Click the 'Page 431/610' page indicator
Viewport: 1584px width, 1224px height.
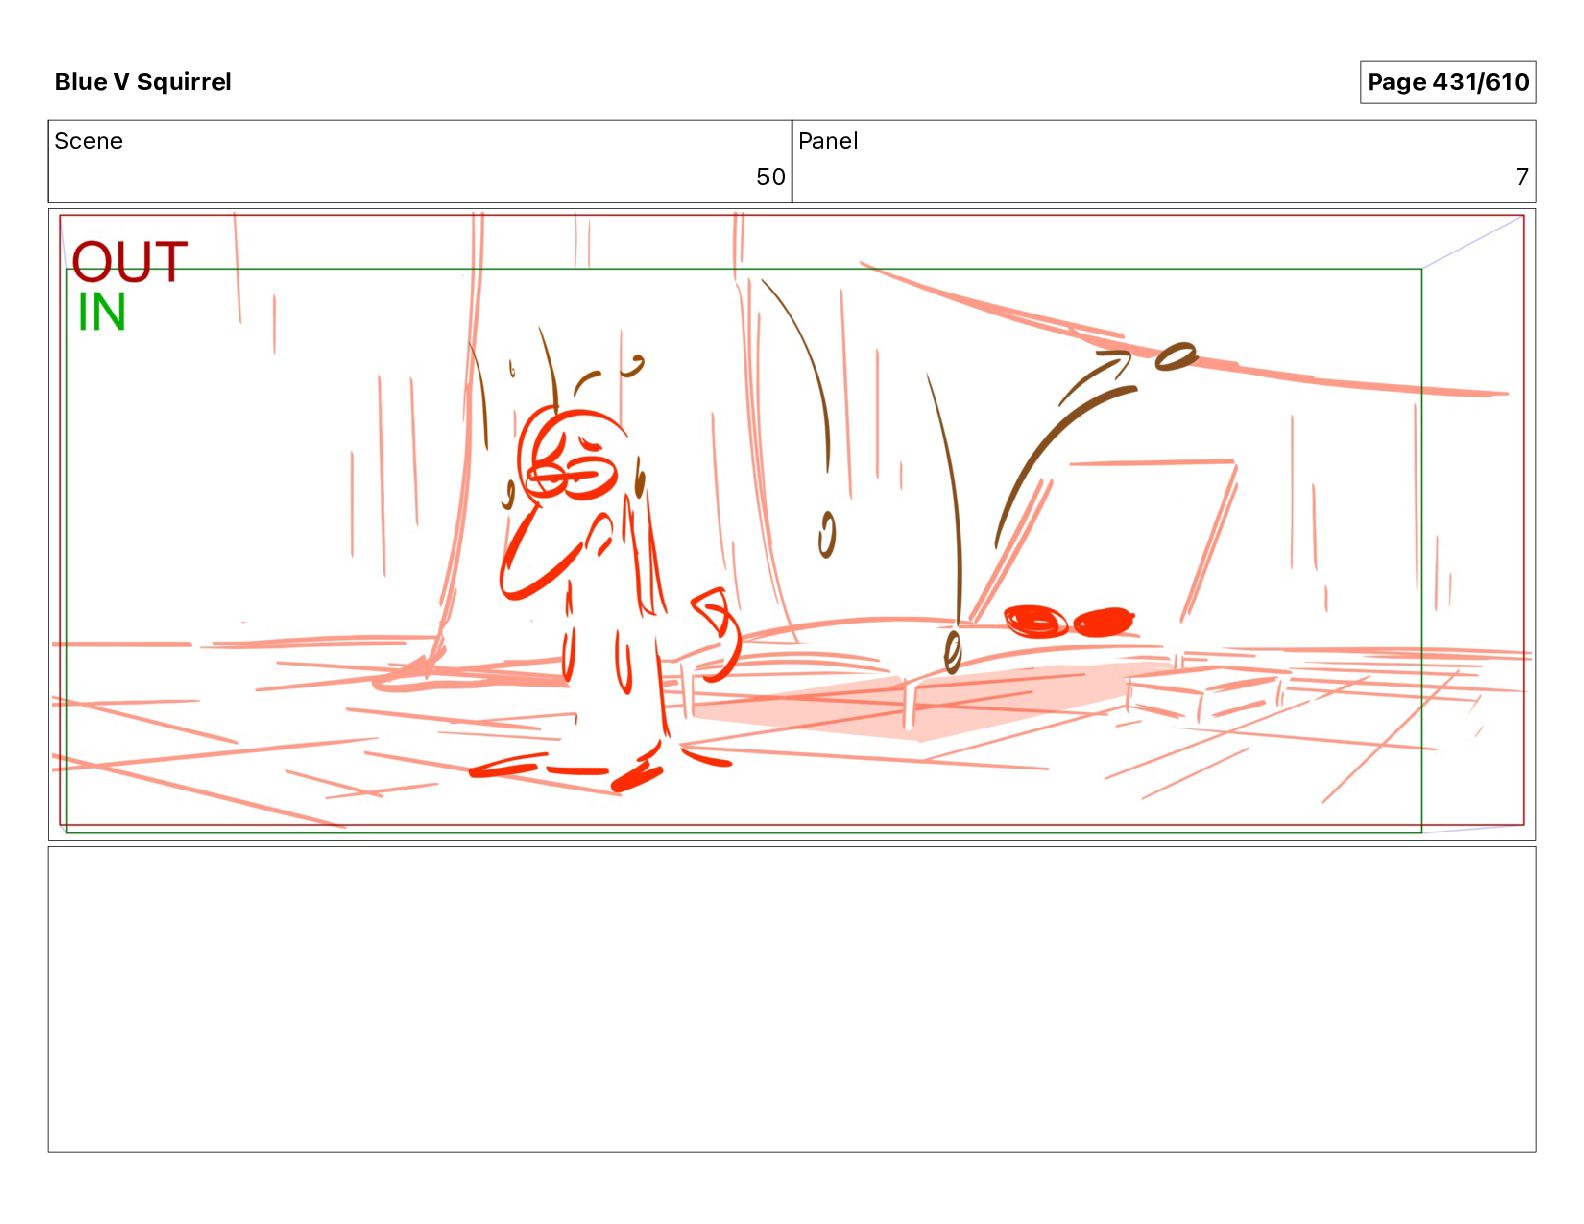pyautogui.click(x=1448, y=82)
